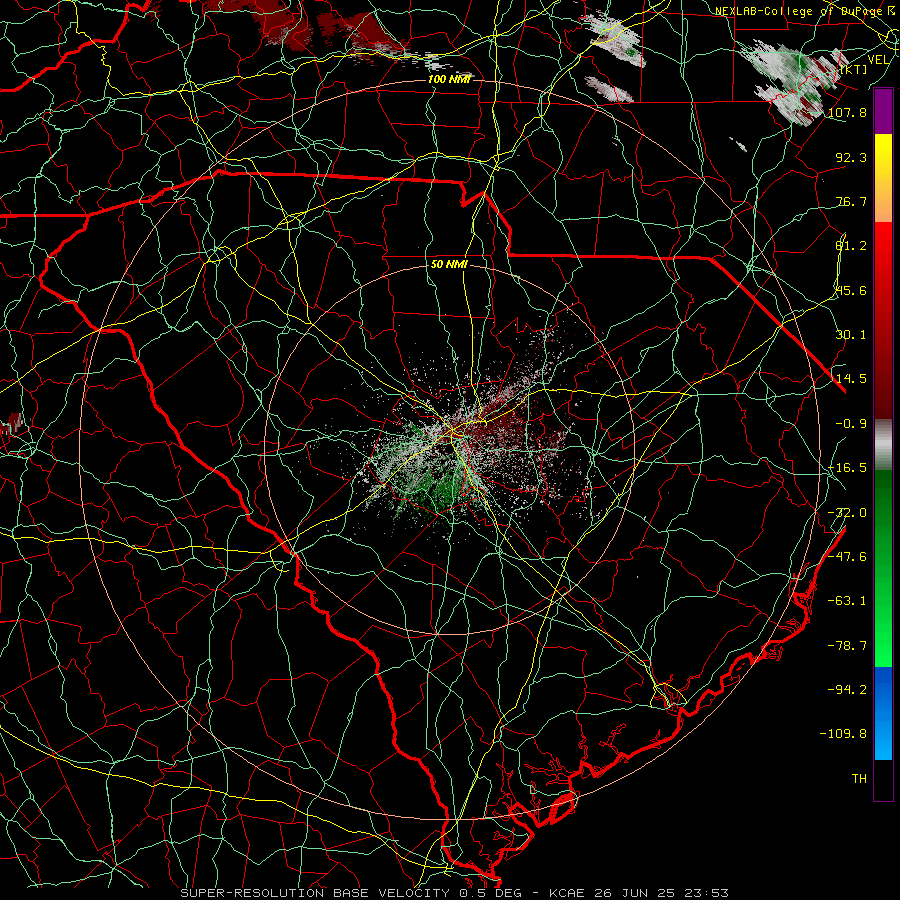Pick the purple segment of color bar
Viewport: 900px width, 900px height.
883,111
